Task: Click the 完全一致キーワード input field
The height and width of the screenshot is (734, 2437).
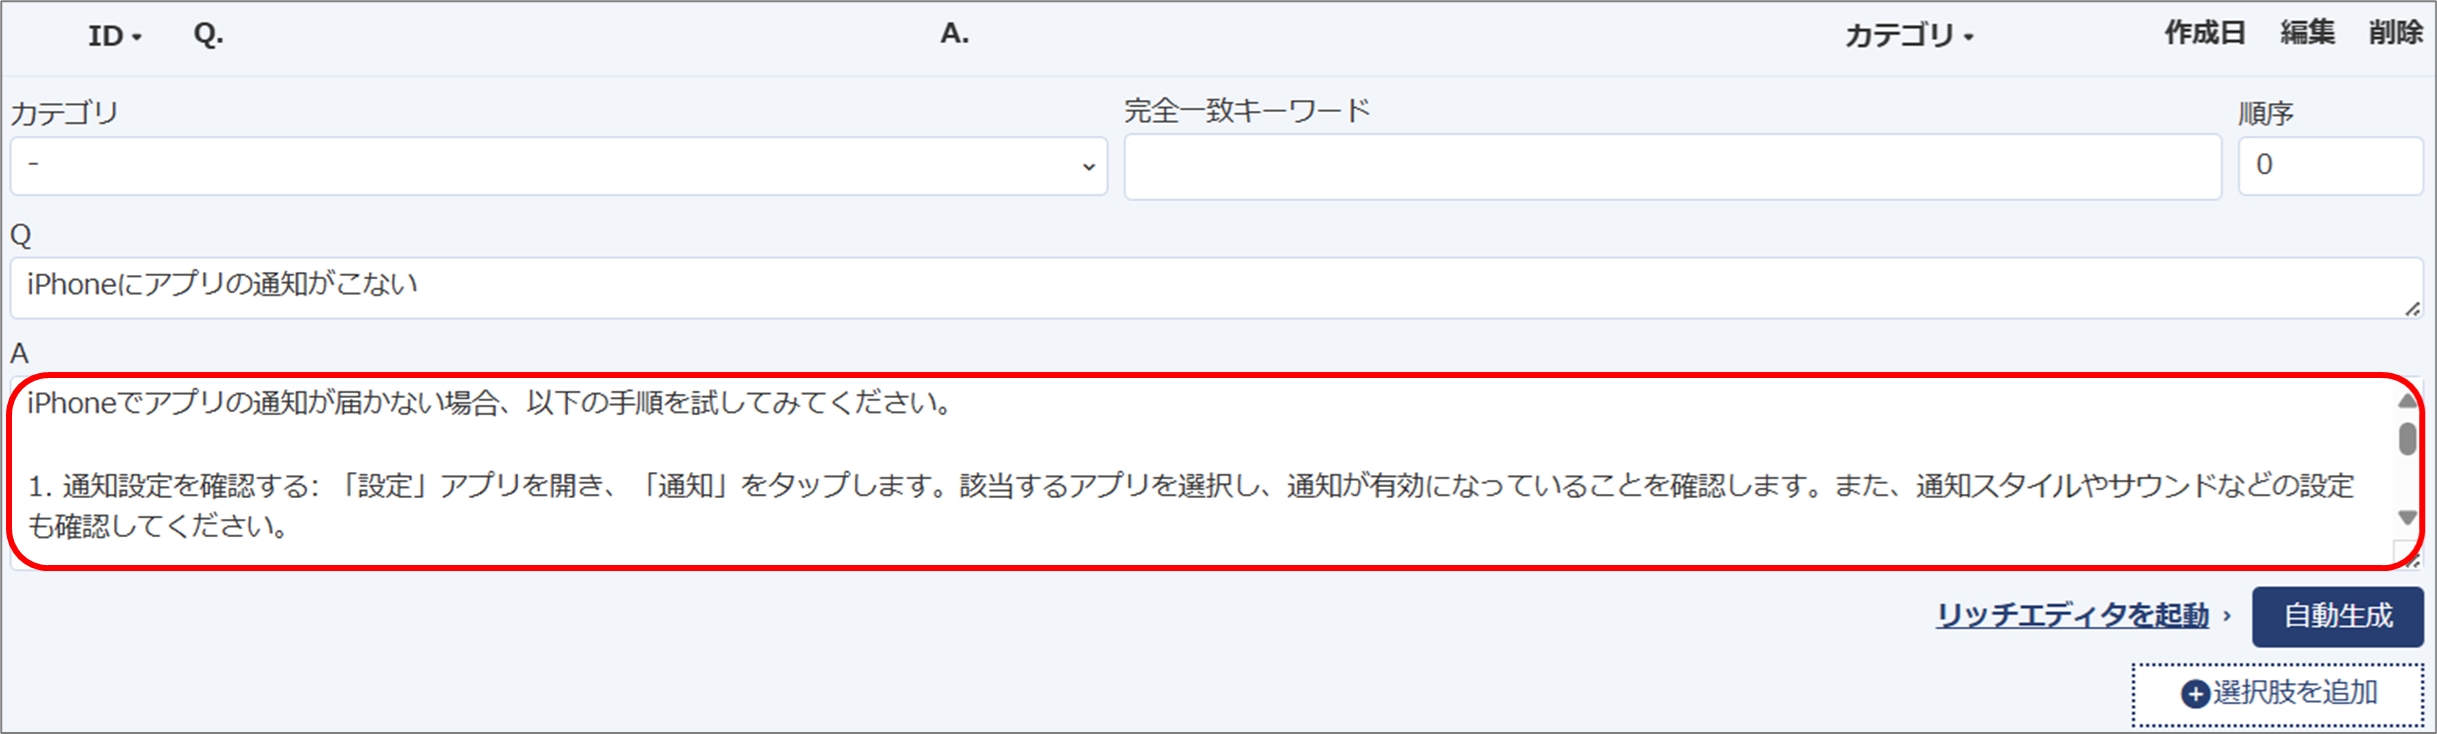Action: [x=1672, y=167]
